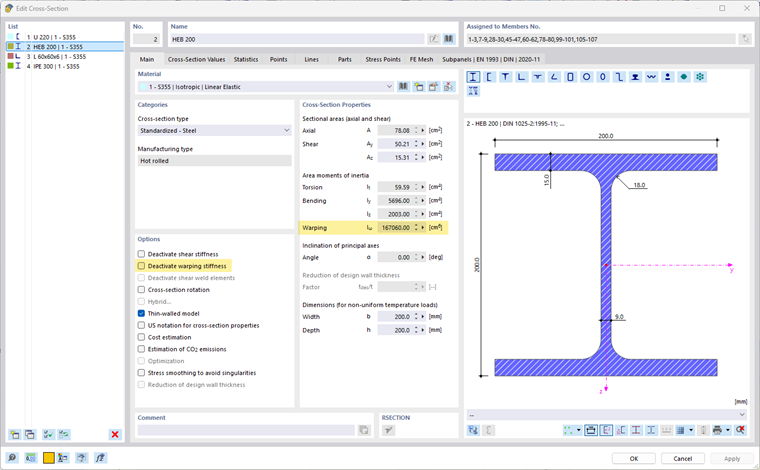Screen dimensions: 760x470
Task: Create new cross-section in list toolbar
Action: [x=14, y=434]
